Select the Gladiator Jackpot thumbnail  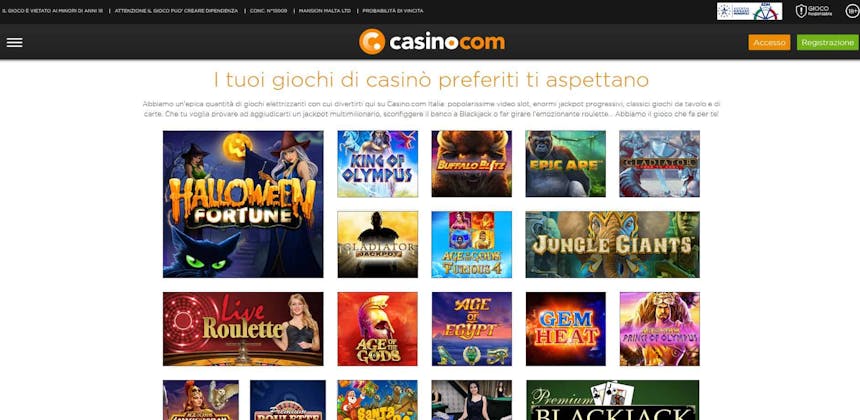377,245
